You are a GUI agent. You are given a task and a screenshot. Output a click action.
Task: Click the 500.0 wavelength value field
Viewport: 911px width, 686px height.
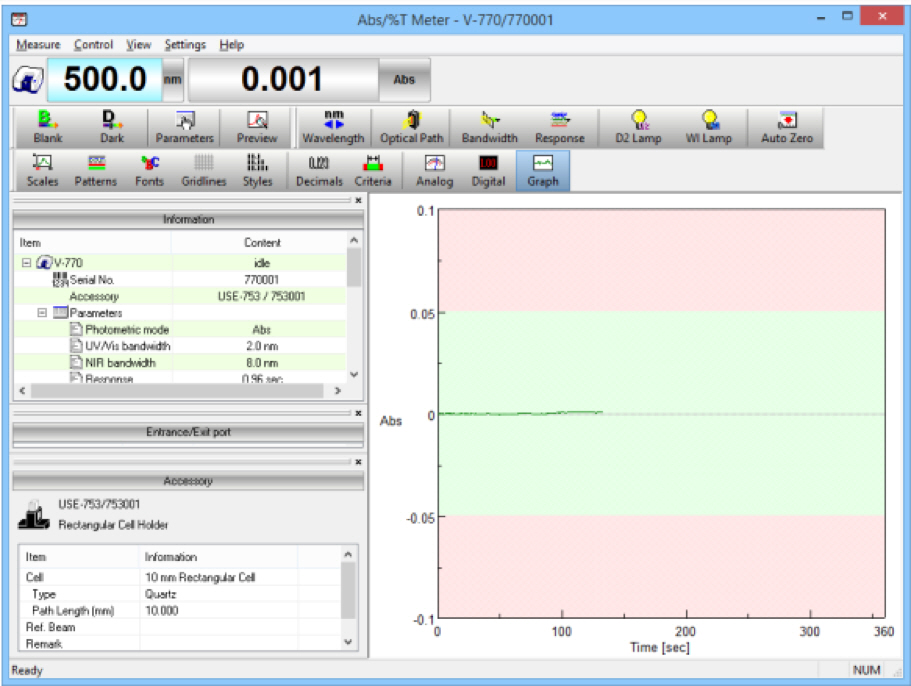[103, 80]
